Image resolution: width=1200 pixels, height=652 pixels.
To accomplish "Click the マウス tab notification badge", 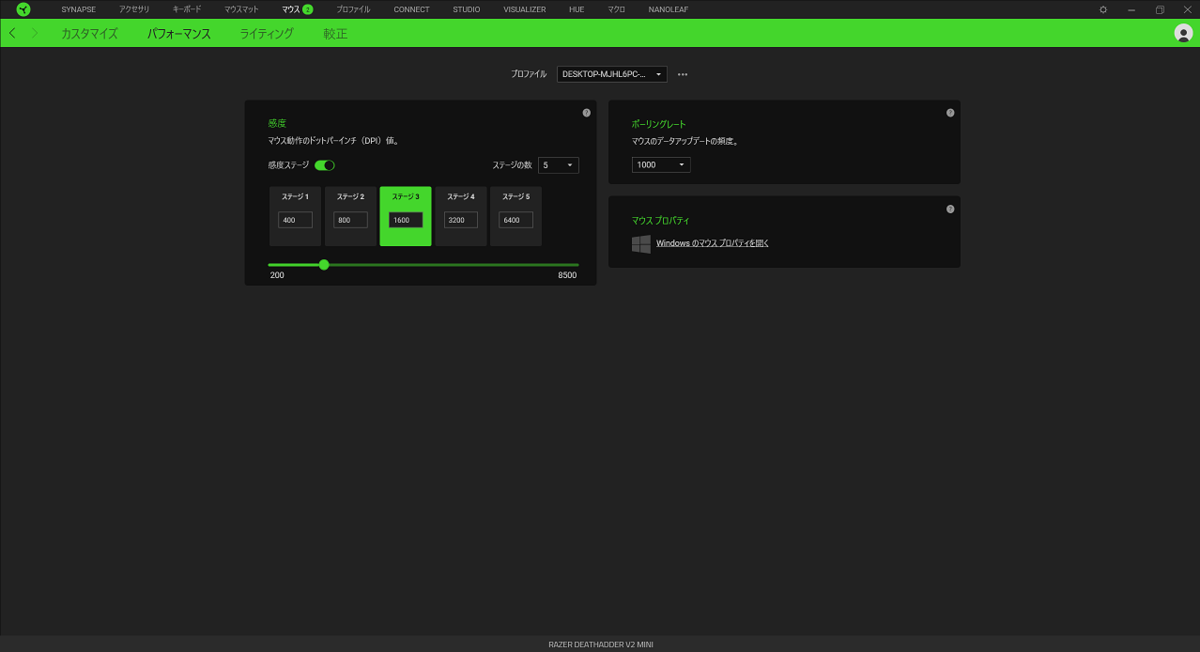I will tap(308, 9).
